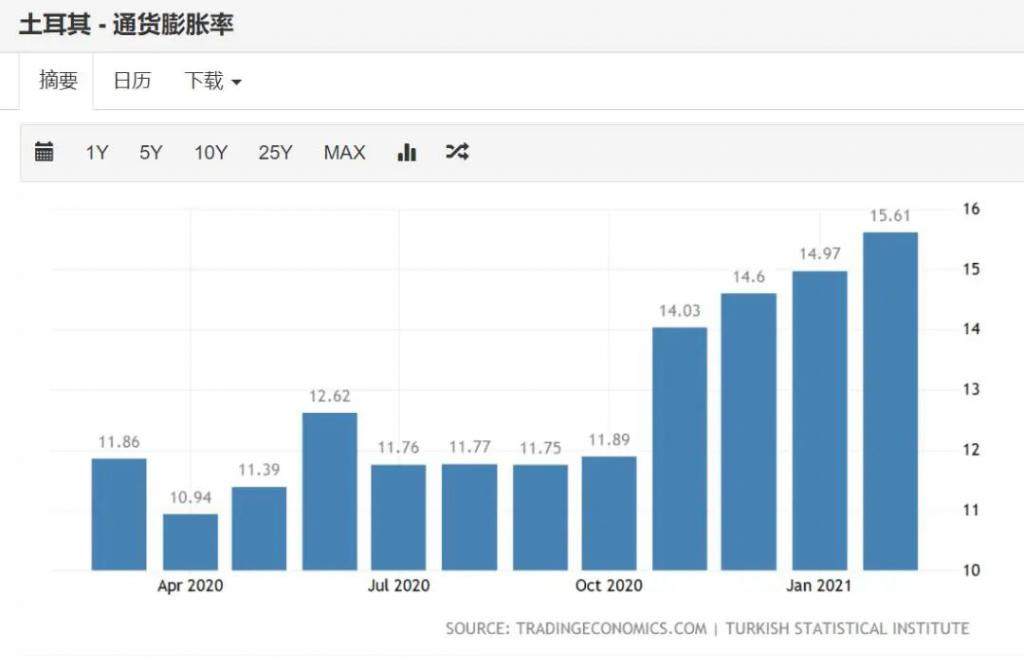Click the shuffle compare icon

click(x=457, y=152)
